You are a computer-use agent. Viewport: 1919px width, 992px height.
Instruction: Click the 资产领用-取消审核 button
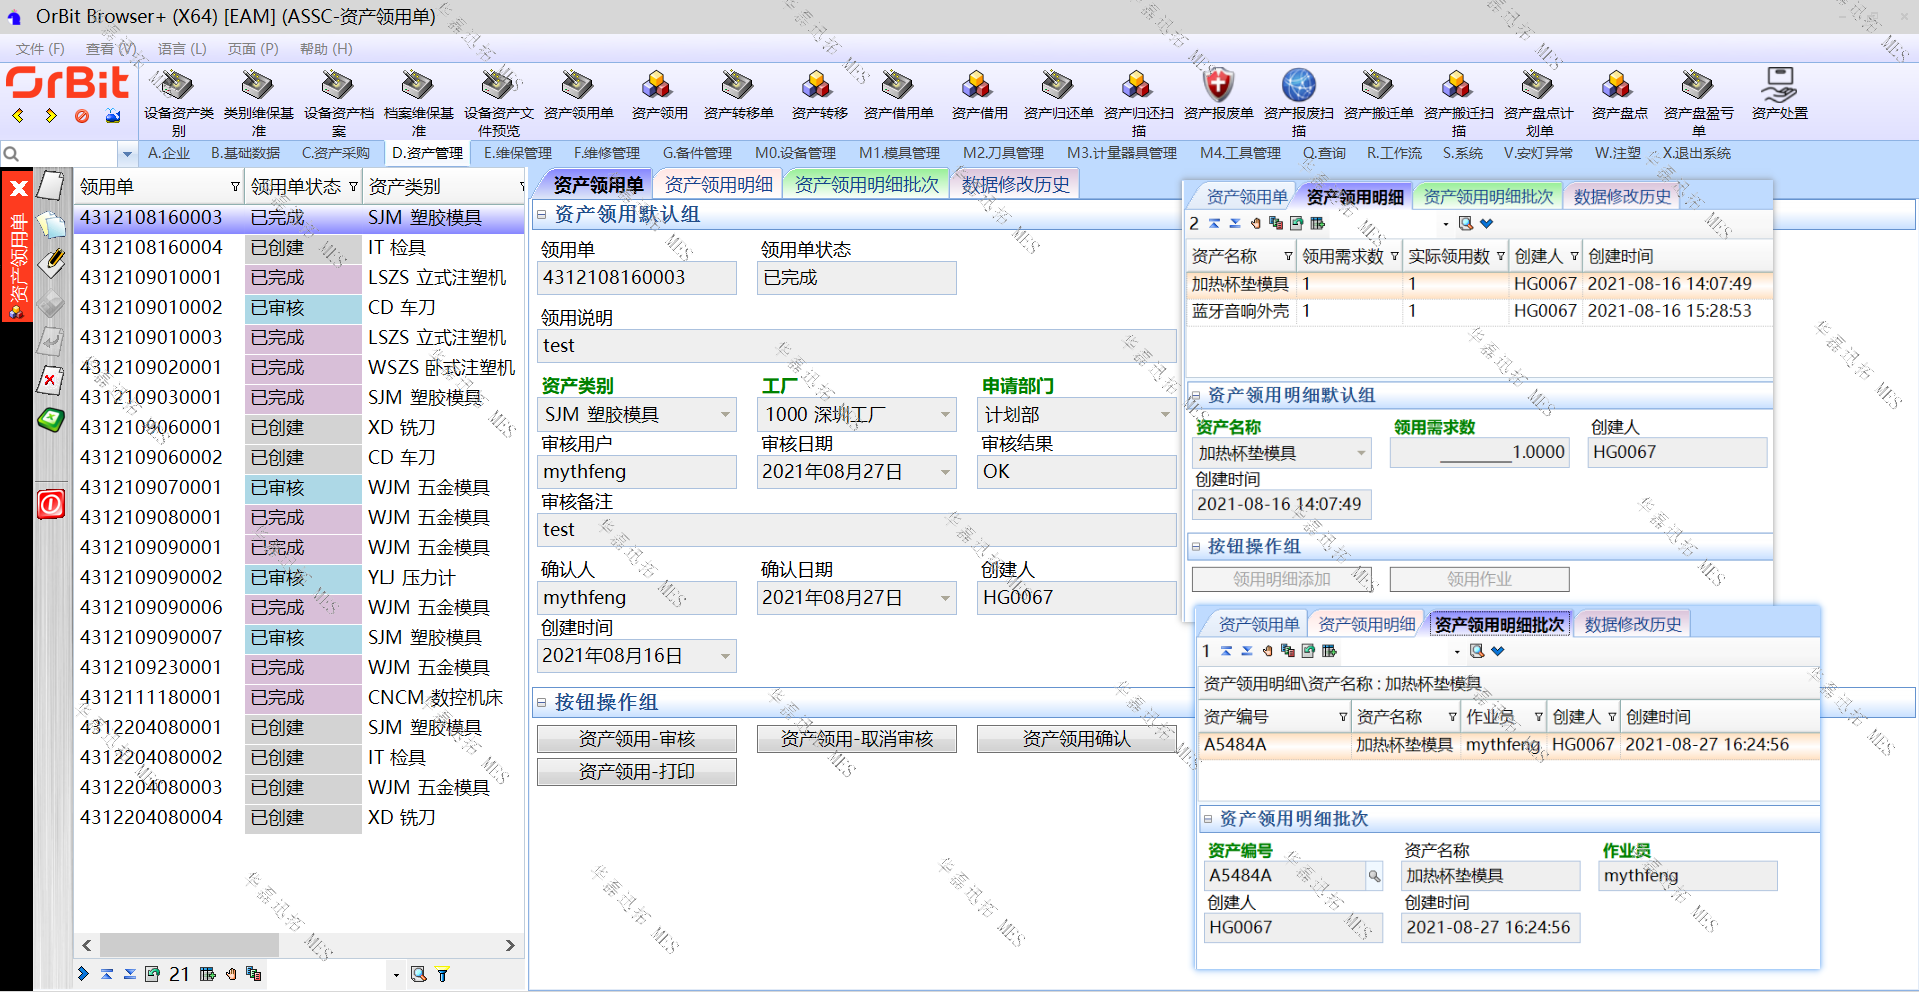pyautogui.click(x=857, y=739)
